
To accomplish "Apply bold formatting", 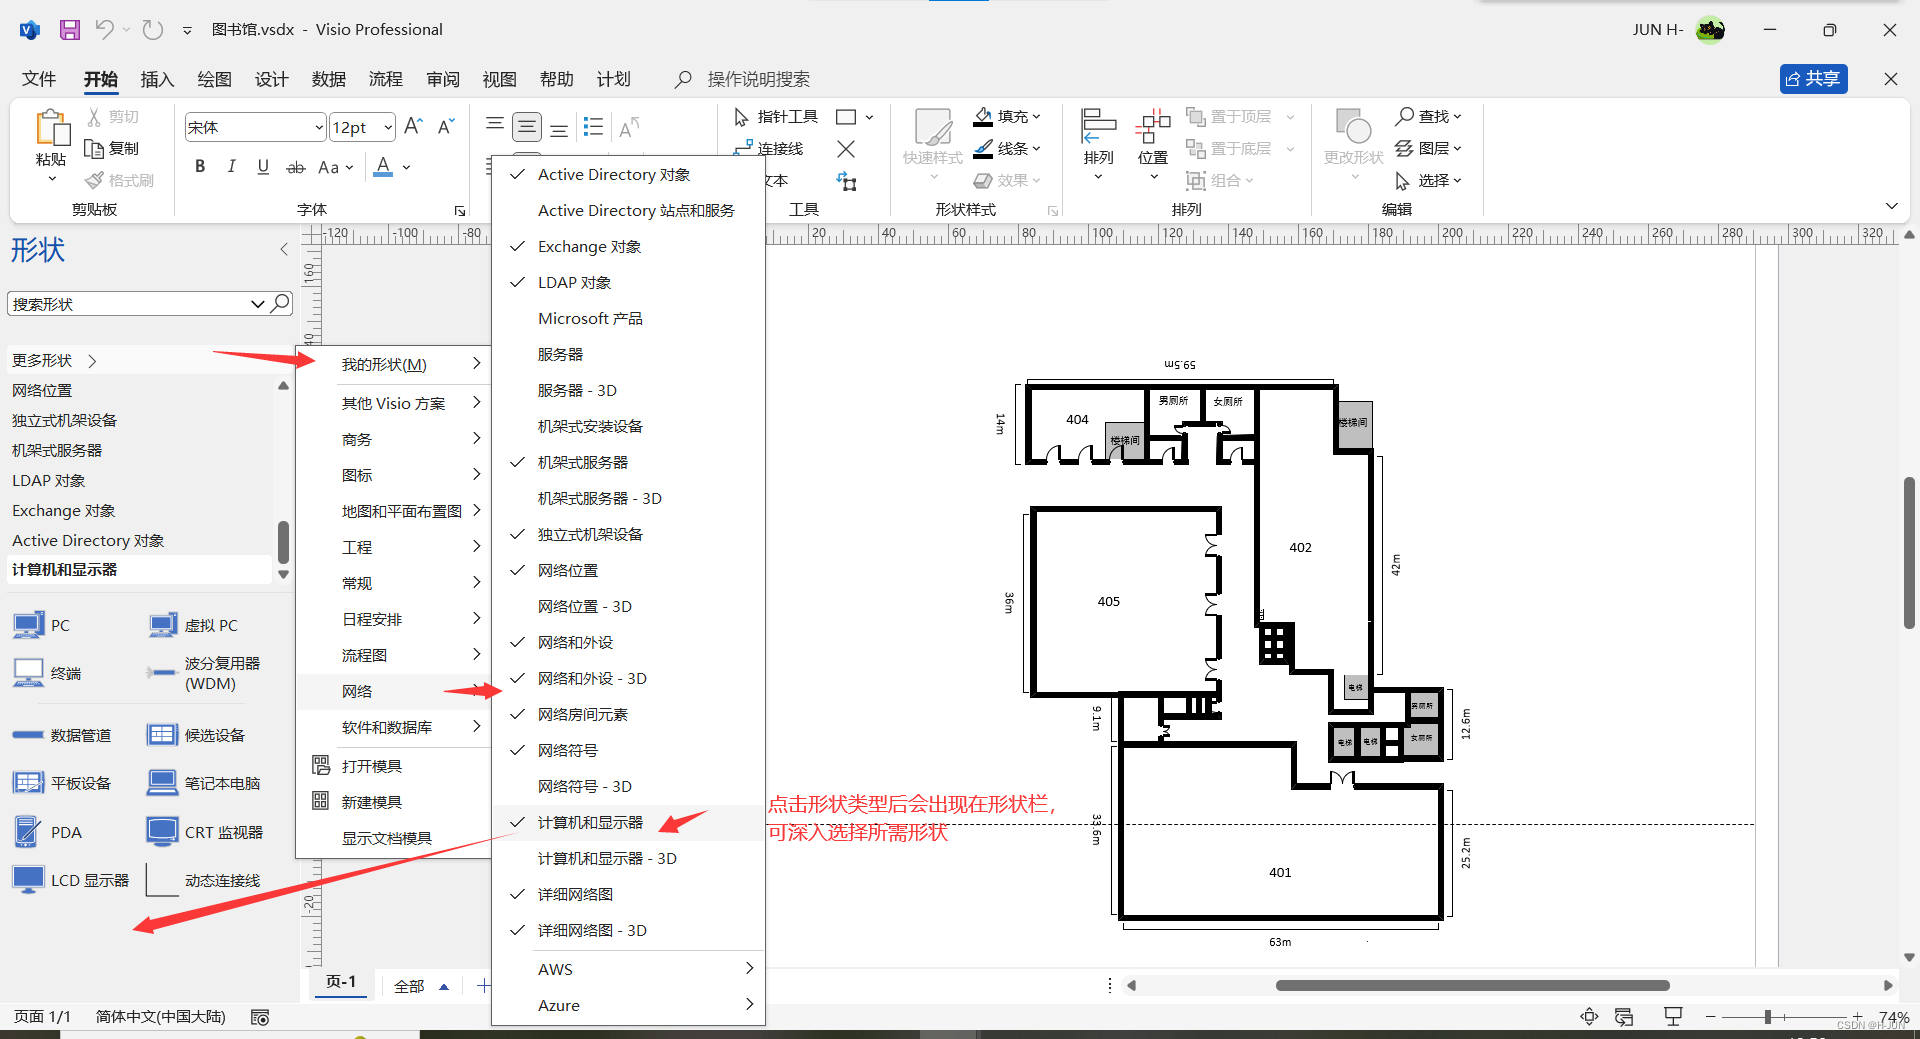I will [200, 167].
